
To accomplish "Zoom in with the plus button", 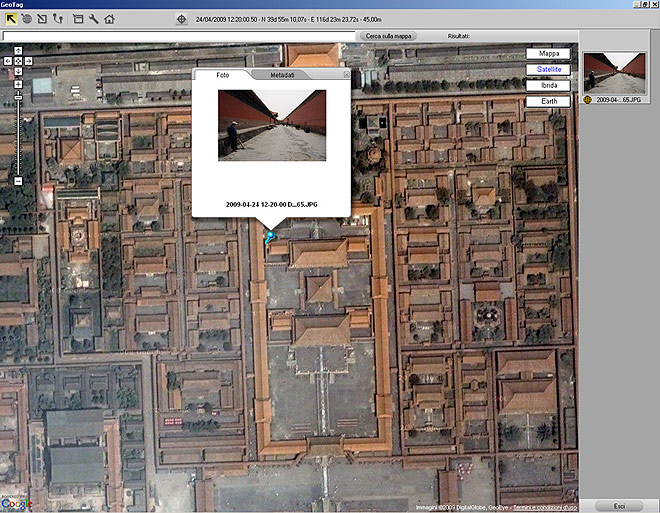I will pyautogui.click(x=18, y=84).
